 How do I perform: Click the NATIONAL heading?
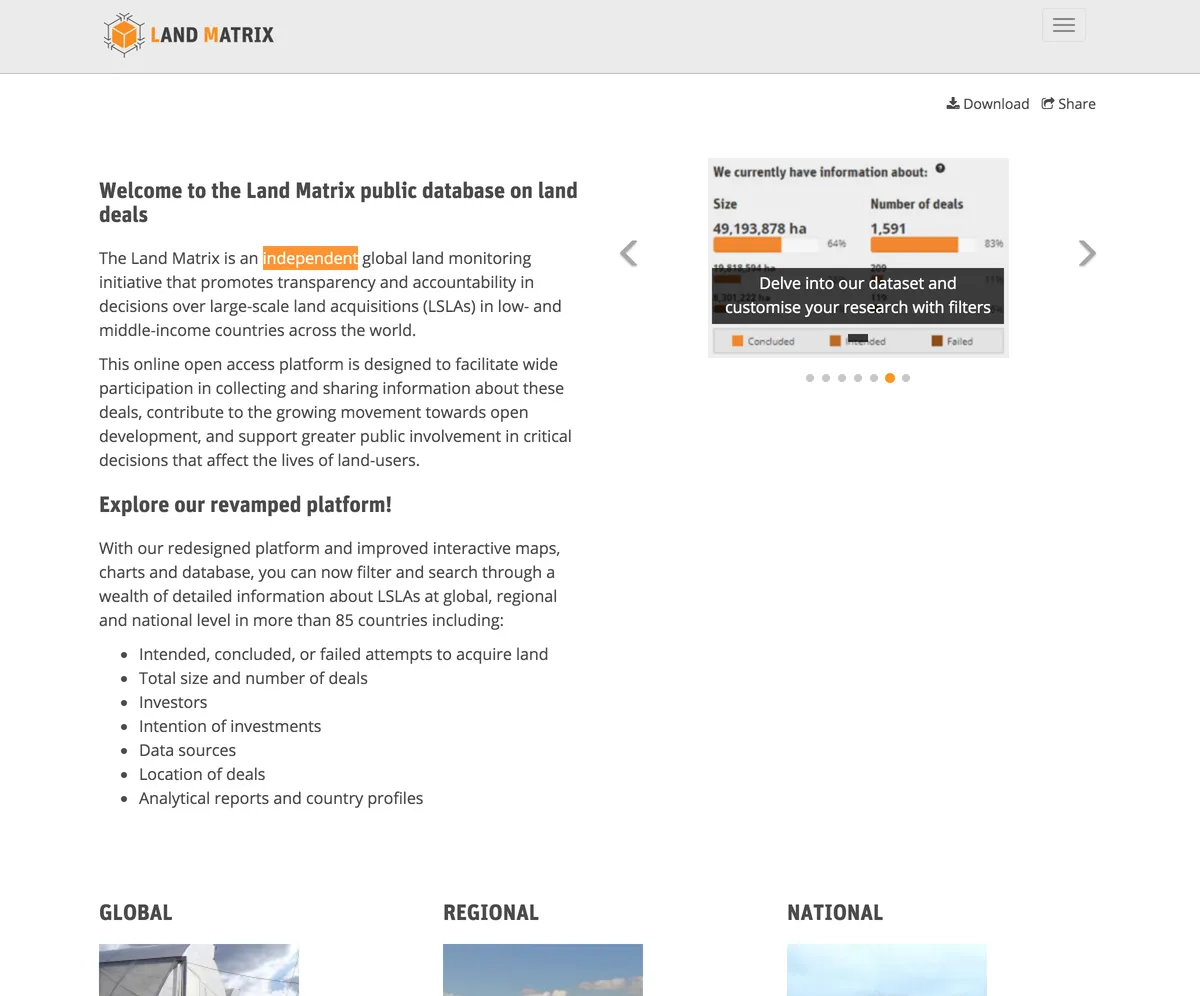(835, 912)
